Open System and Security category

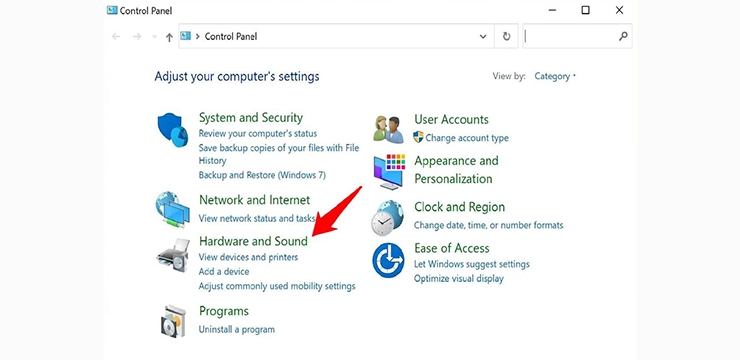251,117
